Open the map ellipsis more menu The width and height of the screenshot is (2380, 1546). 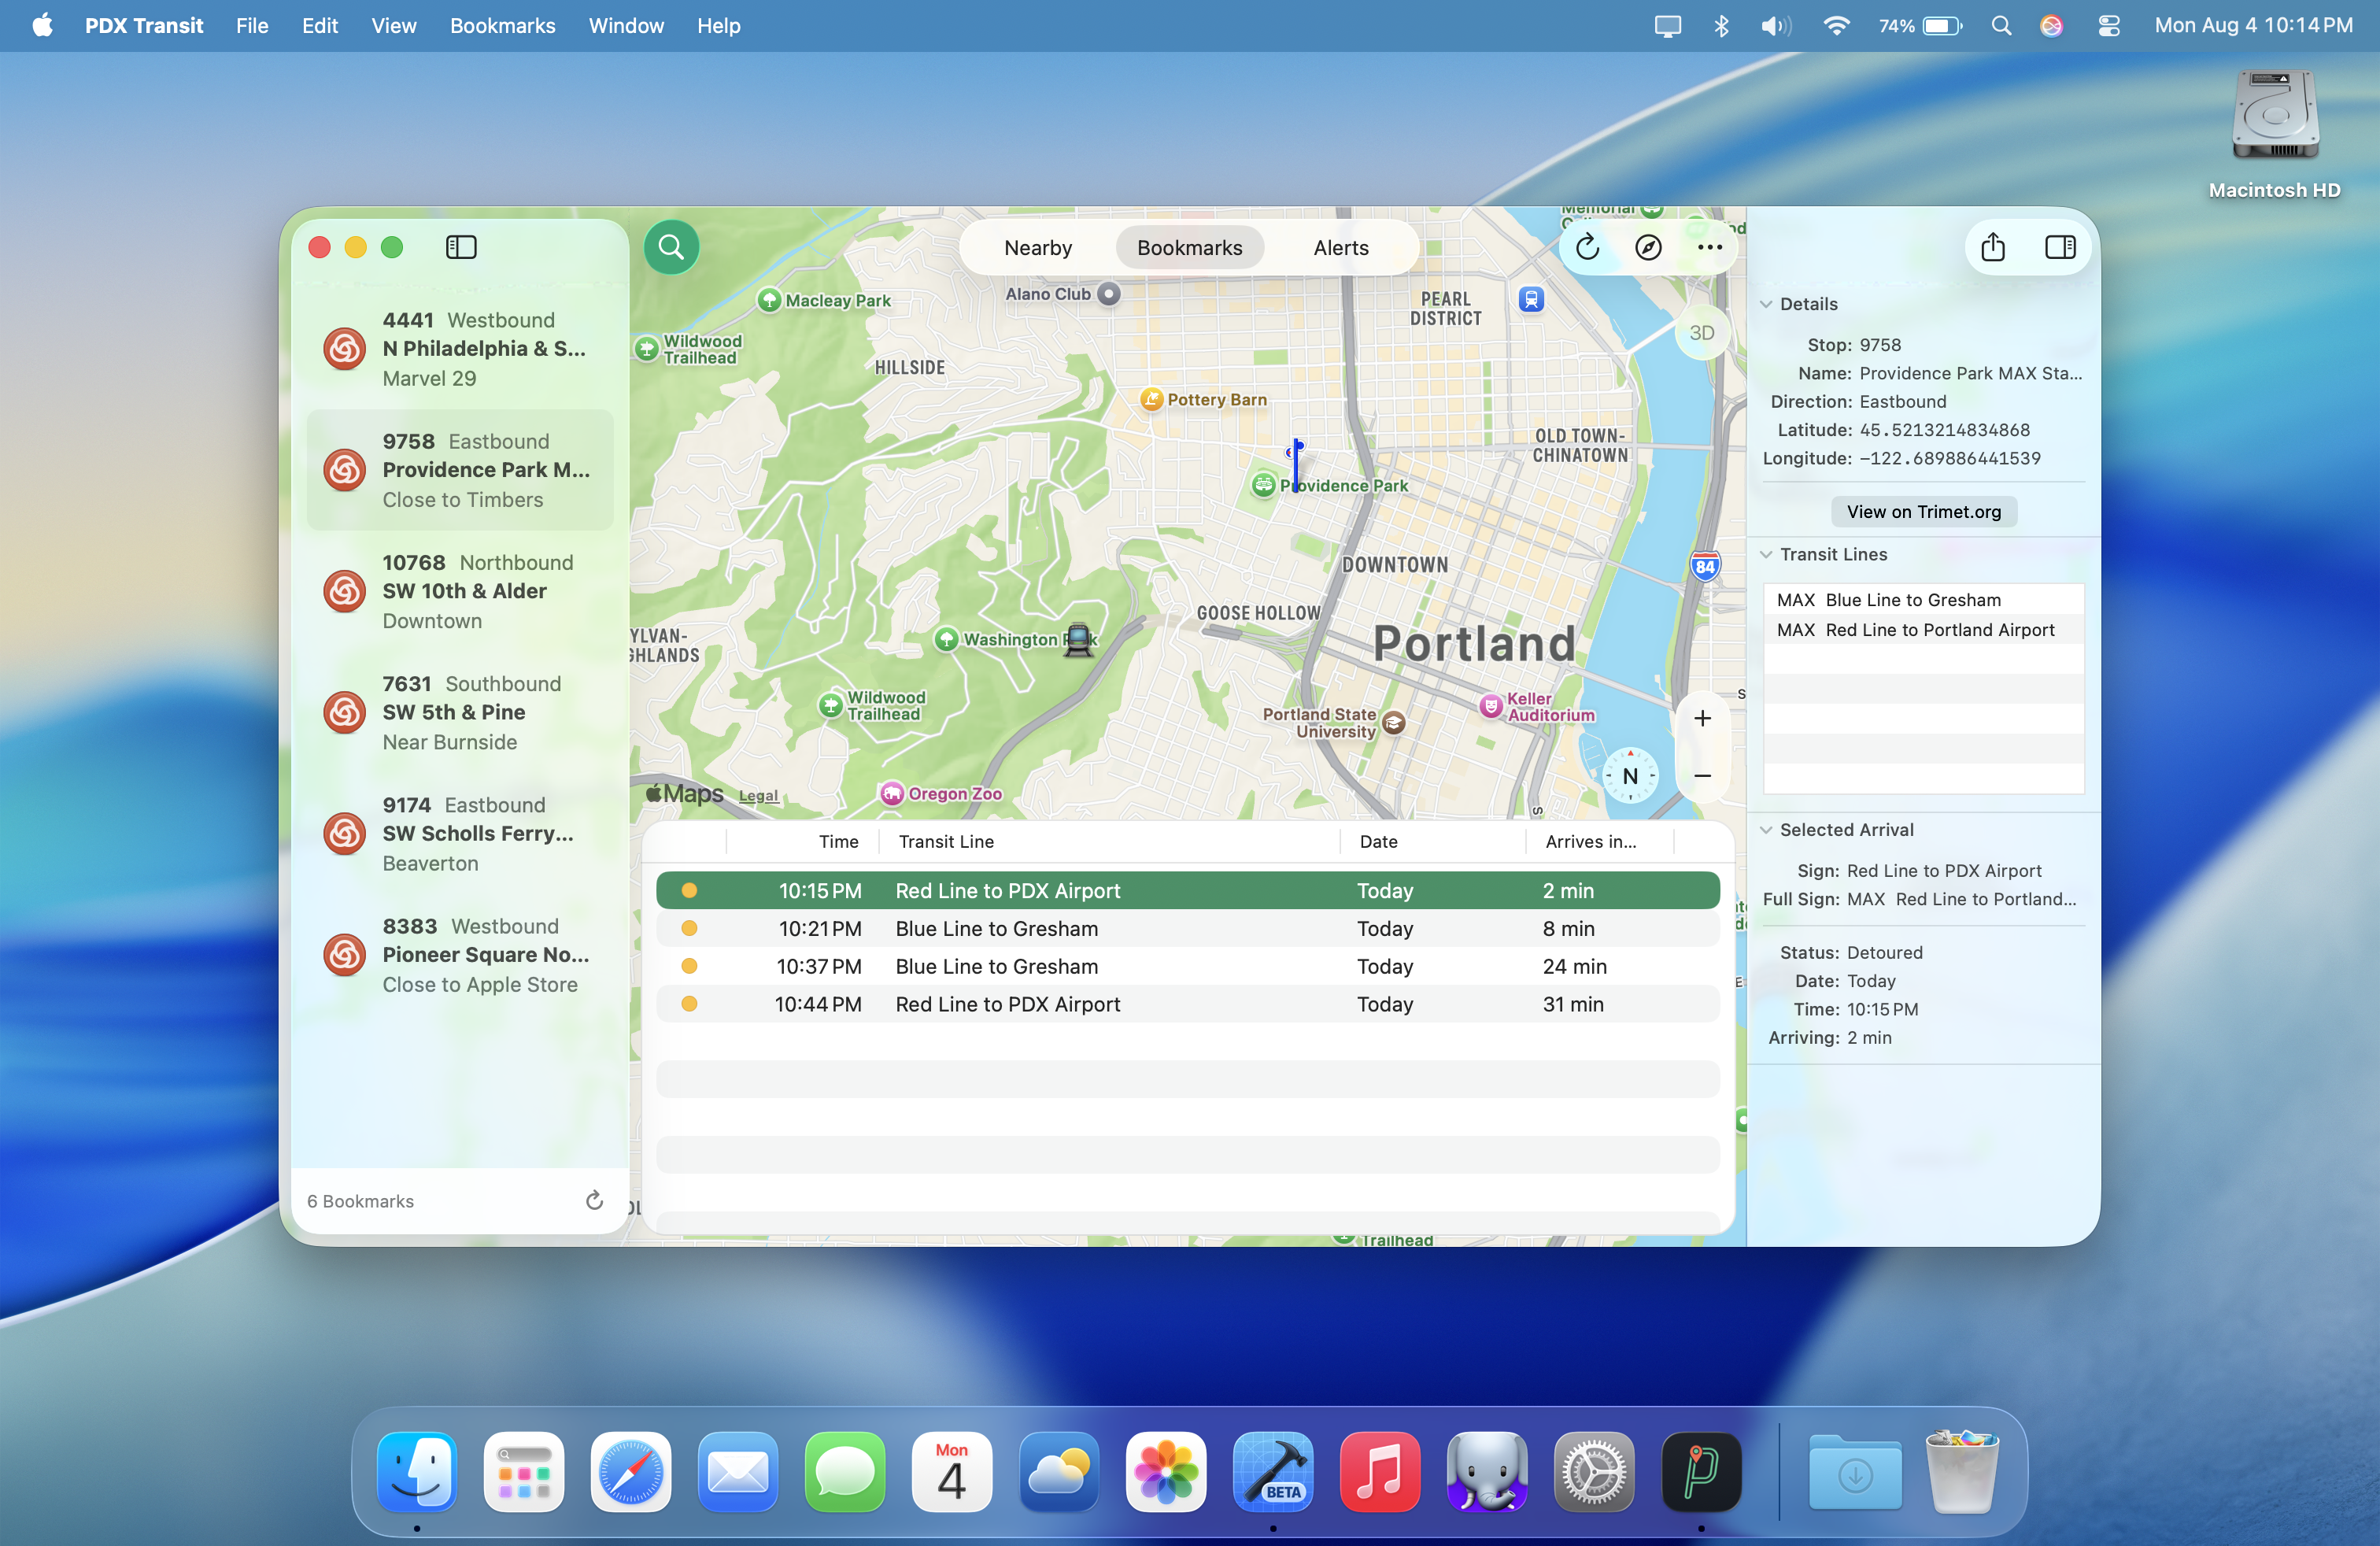click(1709, 247)
